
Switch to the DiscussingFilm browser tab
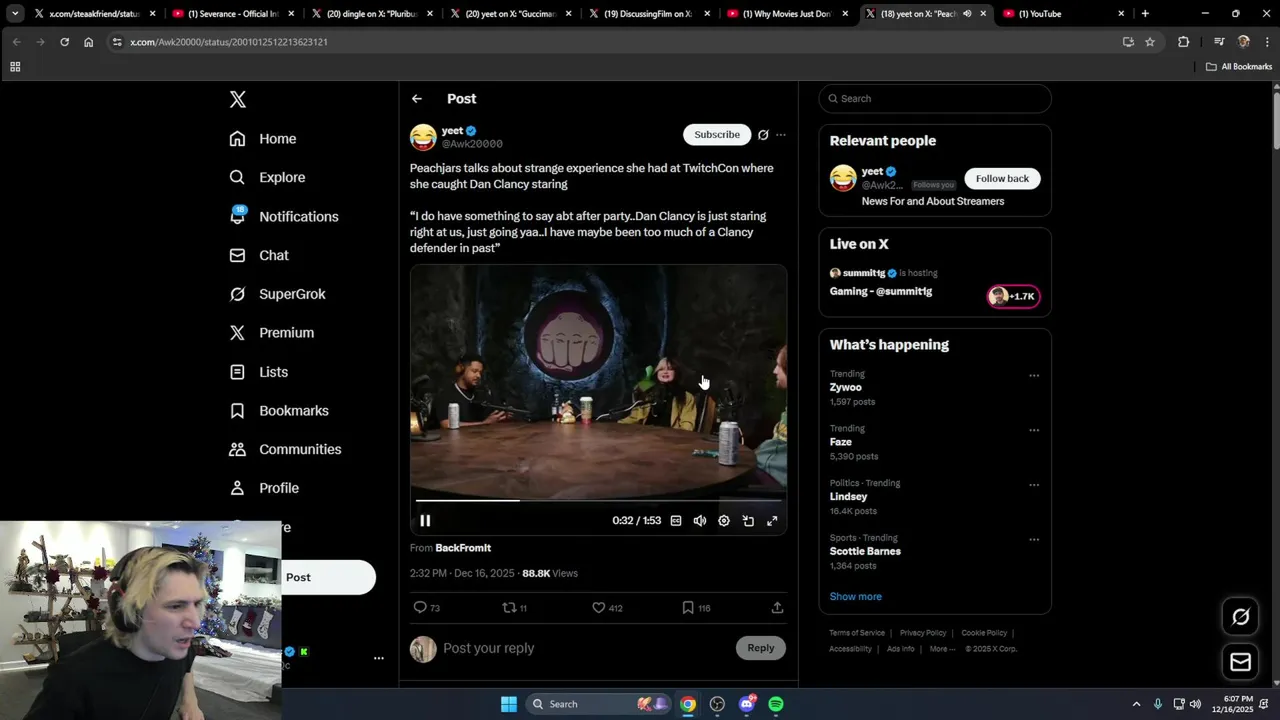click(649, 14)
